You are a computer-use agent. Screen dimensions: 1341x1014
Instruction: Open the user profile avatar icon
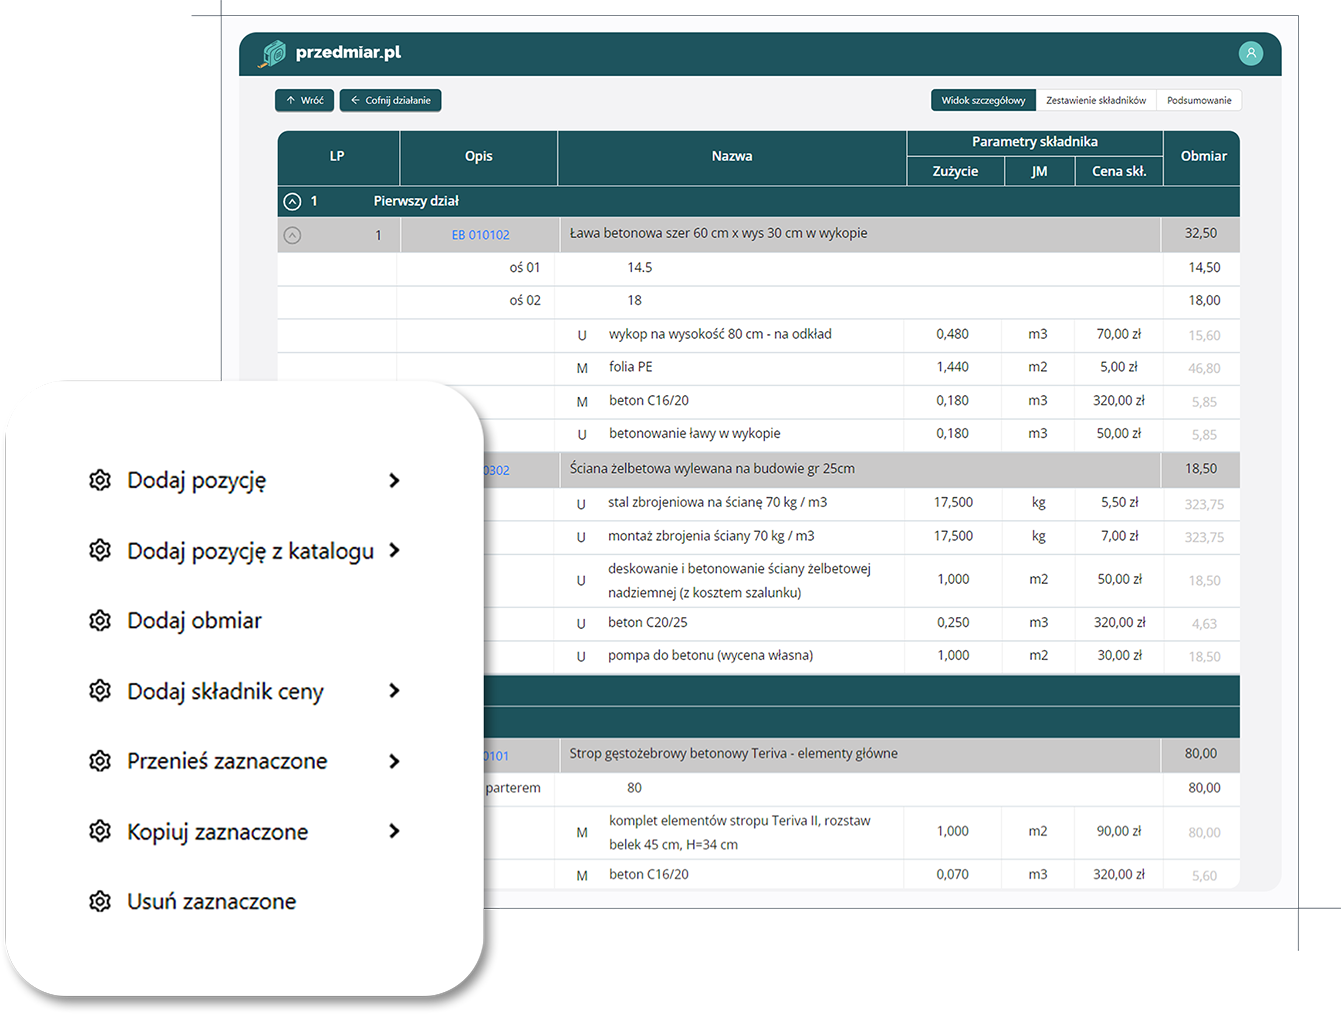tap(1250, 54)
